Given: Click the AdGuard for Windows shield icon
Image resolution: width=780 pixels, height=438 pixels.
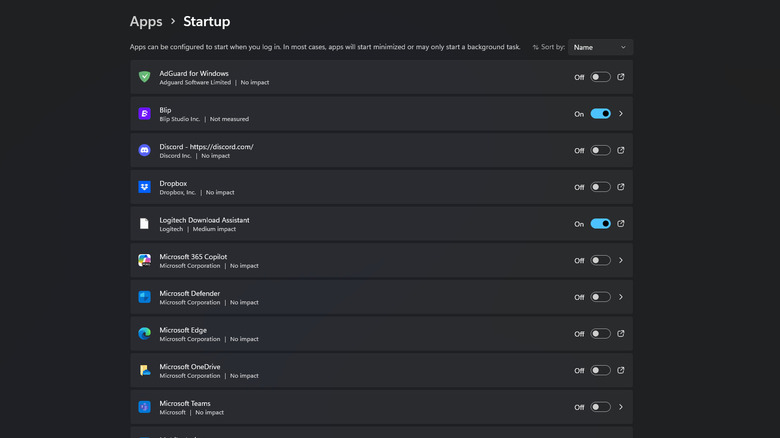Looking at the screenshot, I should tap(145, 77).
